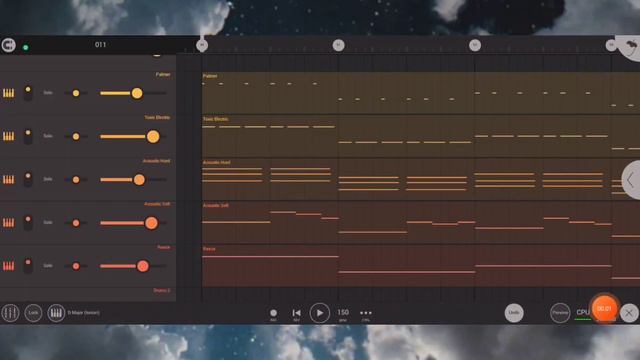640x360 pixels.
Task: Select the Toxic Electric clip in the playlist
Action: click(421, 136)
